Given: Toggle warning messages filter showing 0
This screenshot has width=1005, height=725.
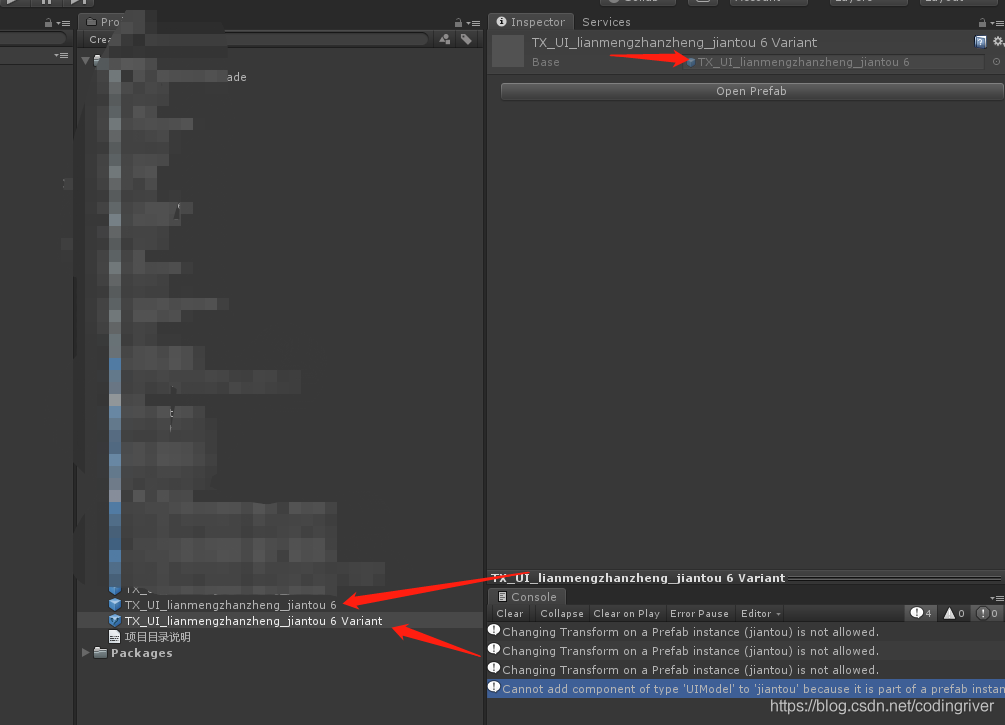Looking at the screenshot, I should pos(954,613).
